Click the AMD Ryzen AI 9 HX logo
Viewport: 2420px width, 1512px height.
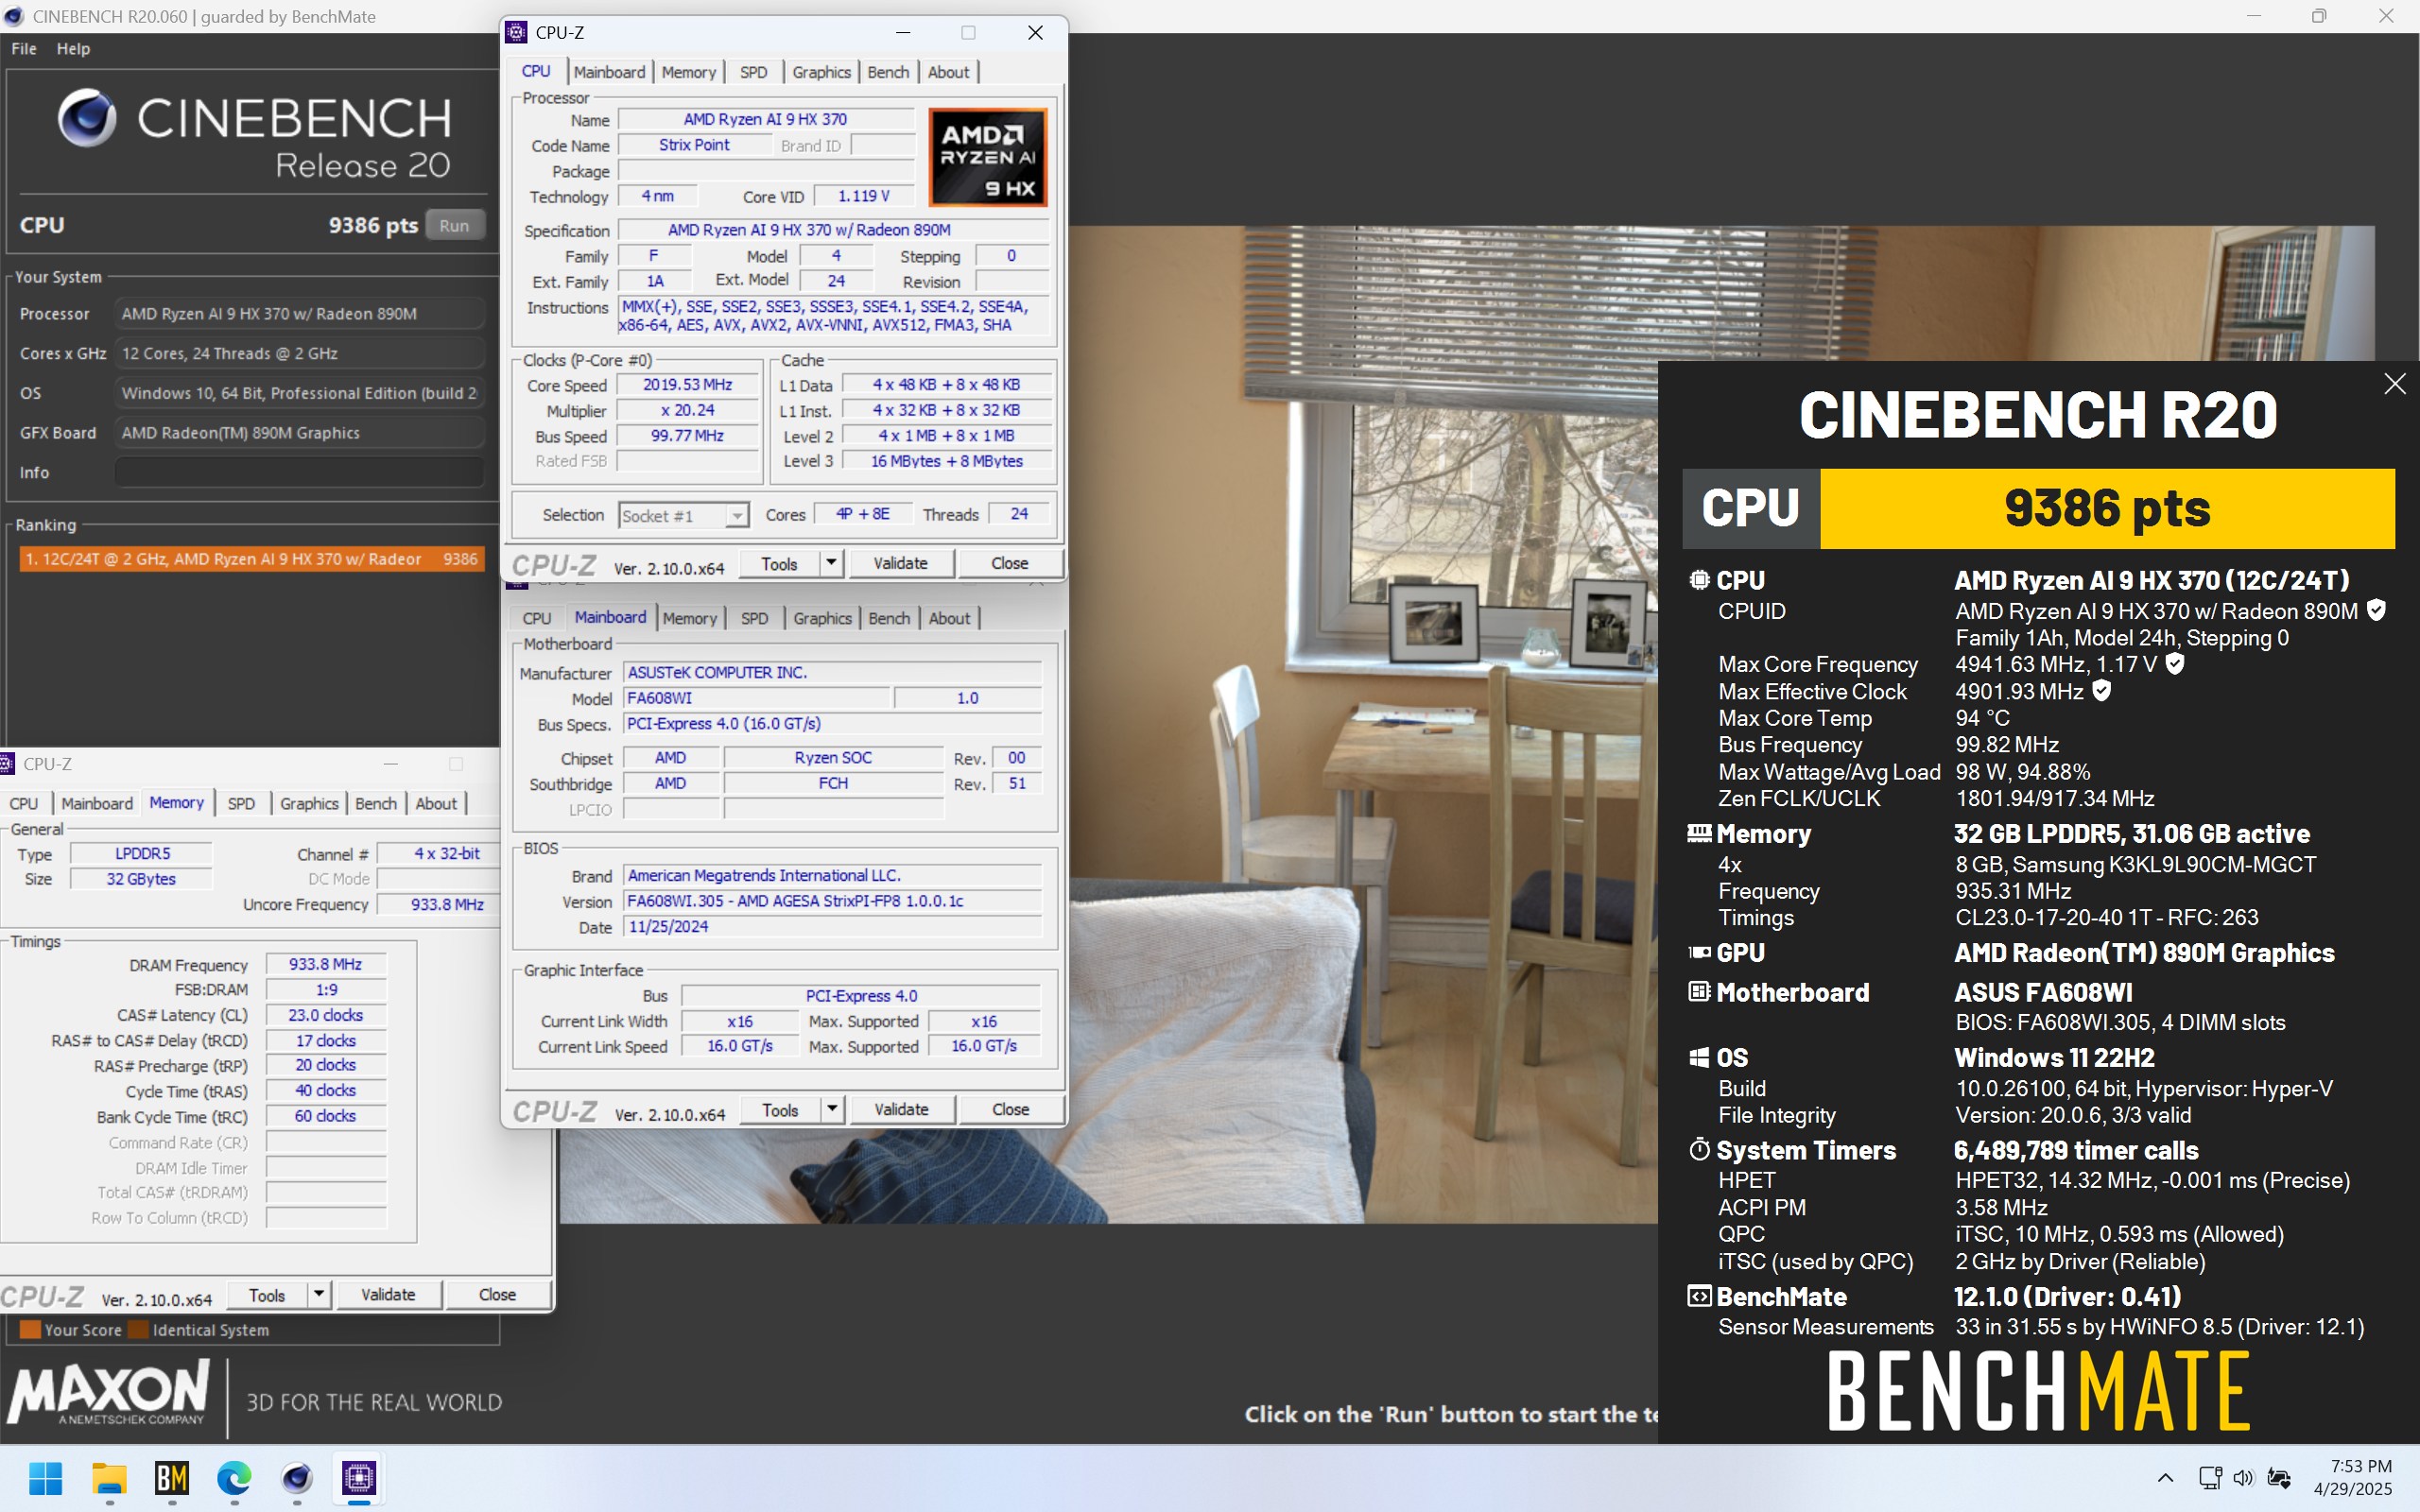pos(987,157)
